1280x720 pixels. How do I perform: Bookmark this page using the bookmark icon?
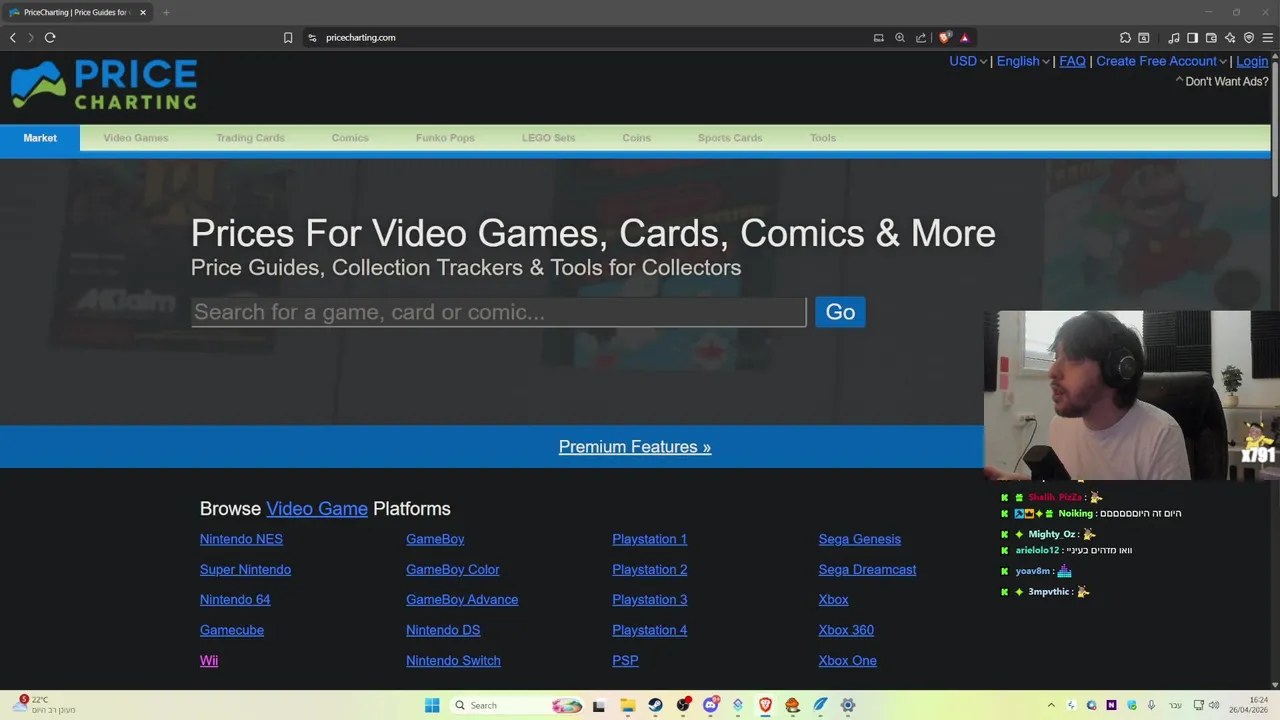pos(288,38)
